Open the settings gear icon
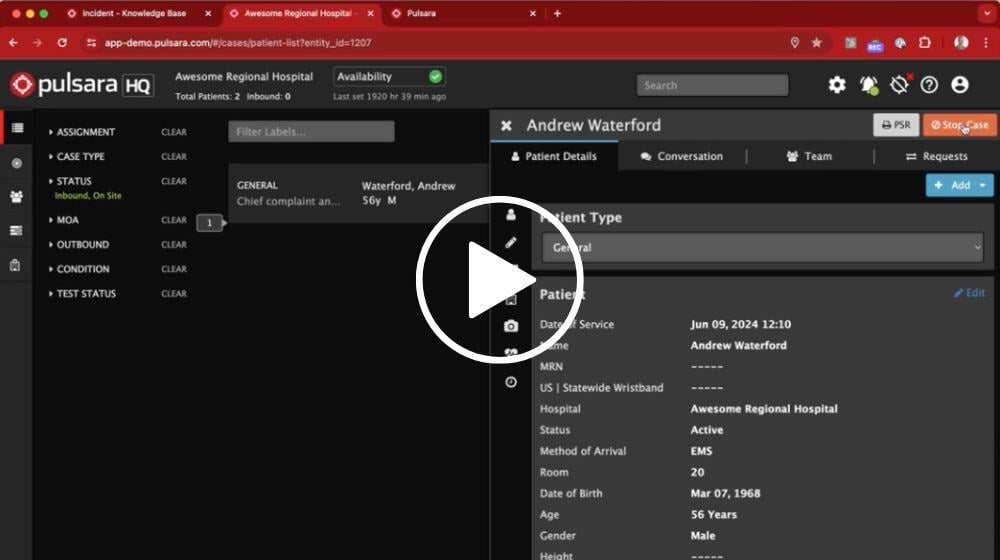 point(837,84)
